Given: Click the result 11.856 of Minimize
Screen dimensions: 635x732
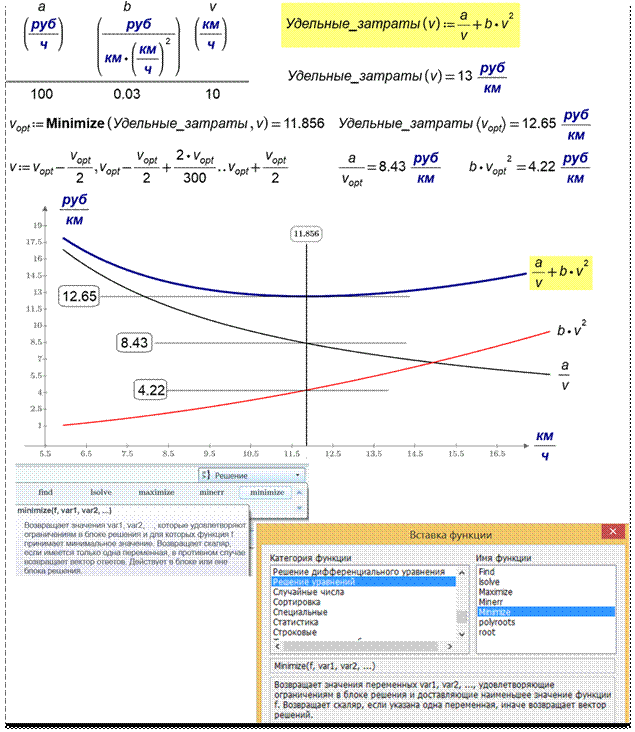Looking at the screenshot, I should [304, 123].
